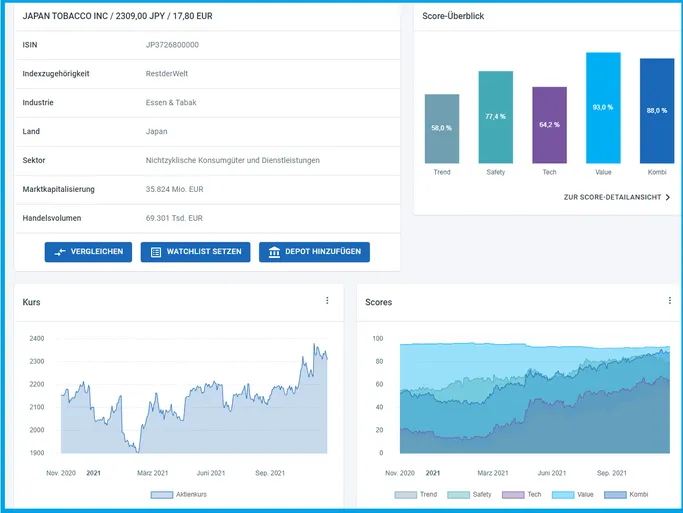
Task: Click the Marktkapitalisierung value 35.824 Mio. EUR
Action: 174,189
